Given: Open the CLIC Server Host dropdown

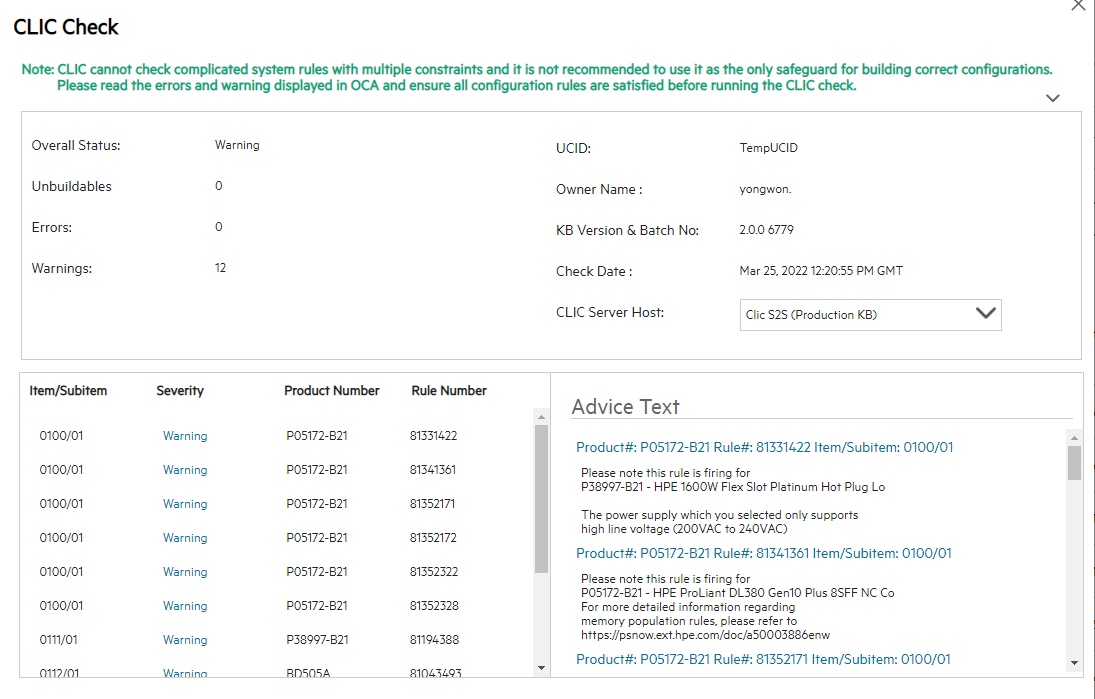Looking at the screenshot, I should tap(870, 315).
